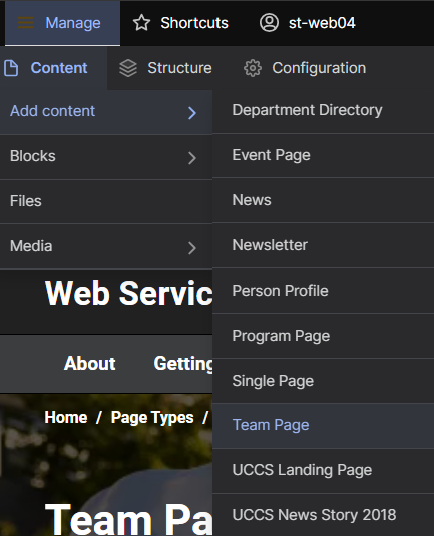This screenshot has width=434, height=536.
Task: Click the user avatar icon
Action: pyautogui.click(x=269, y=23)
